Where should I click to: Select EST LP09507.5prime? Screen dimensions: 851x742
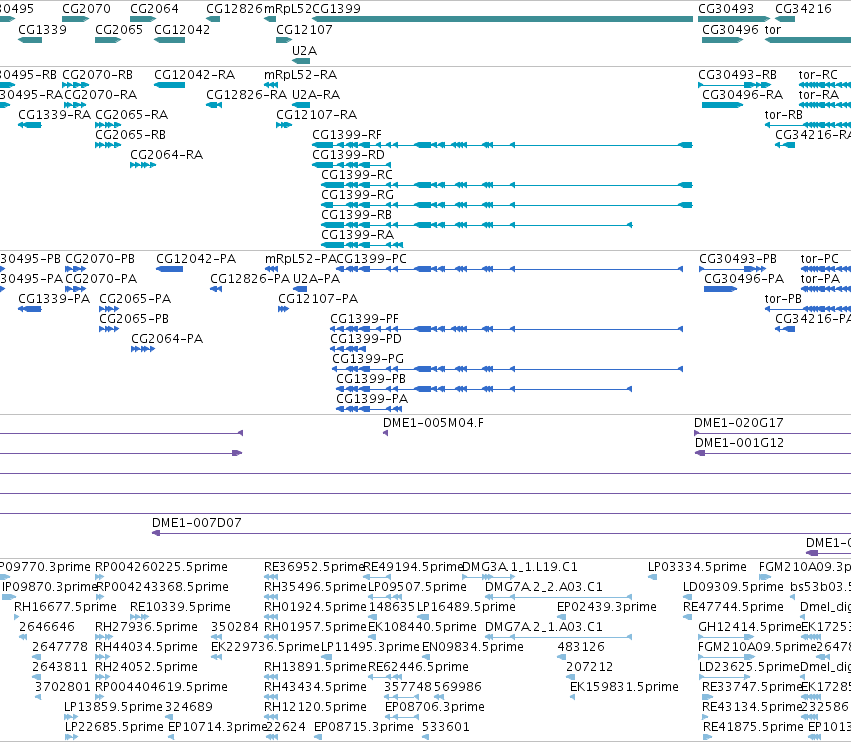click(x=417, y=587)
